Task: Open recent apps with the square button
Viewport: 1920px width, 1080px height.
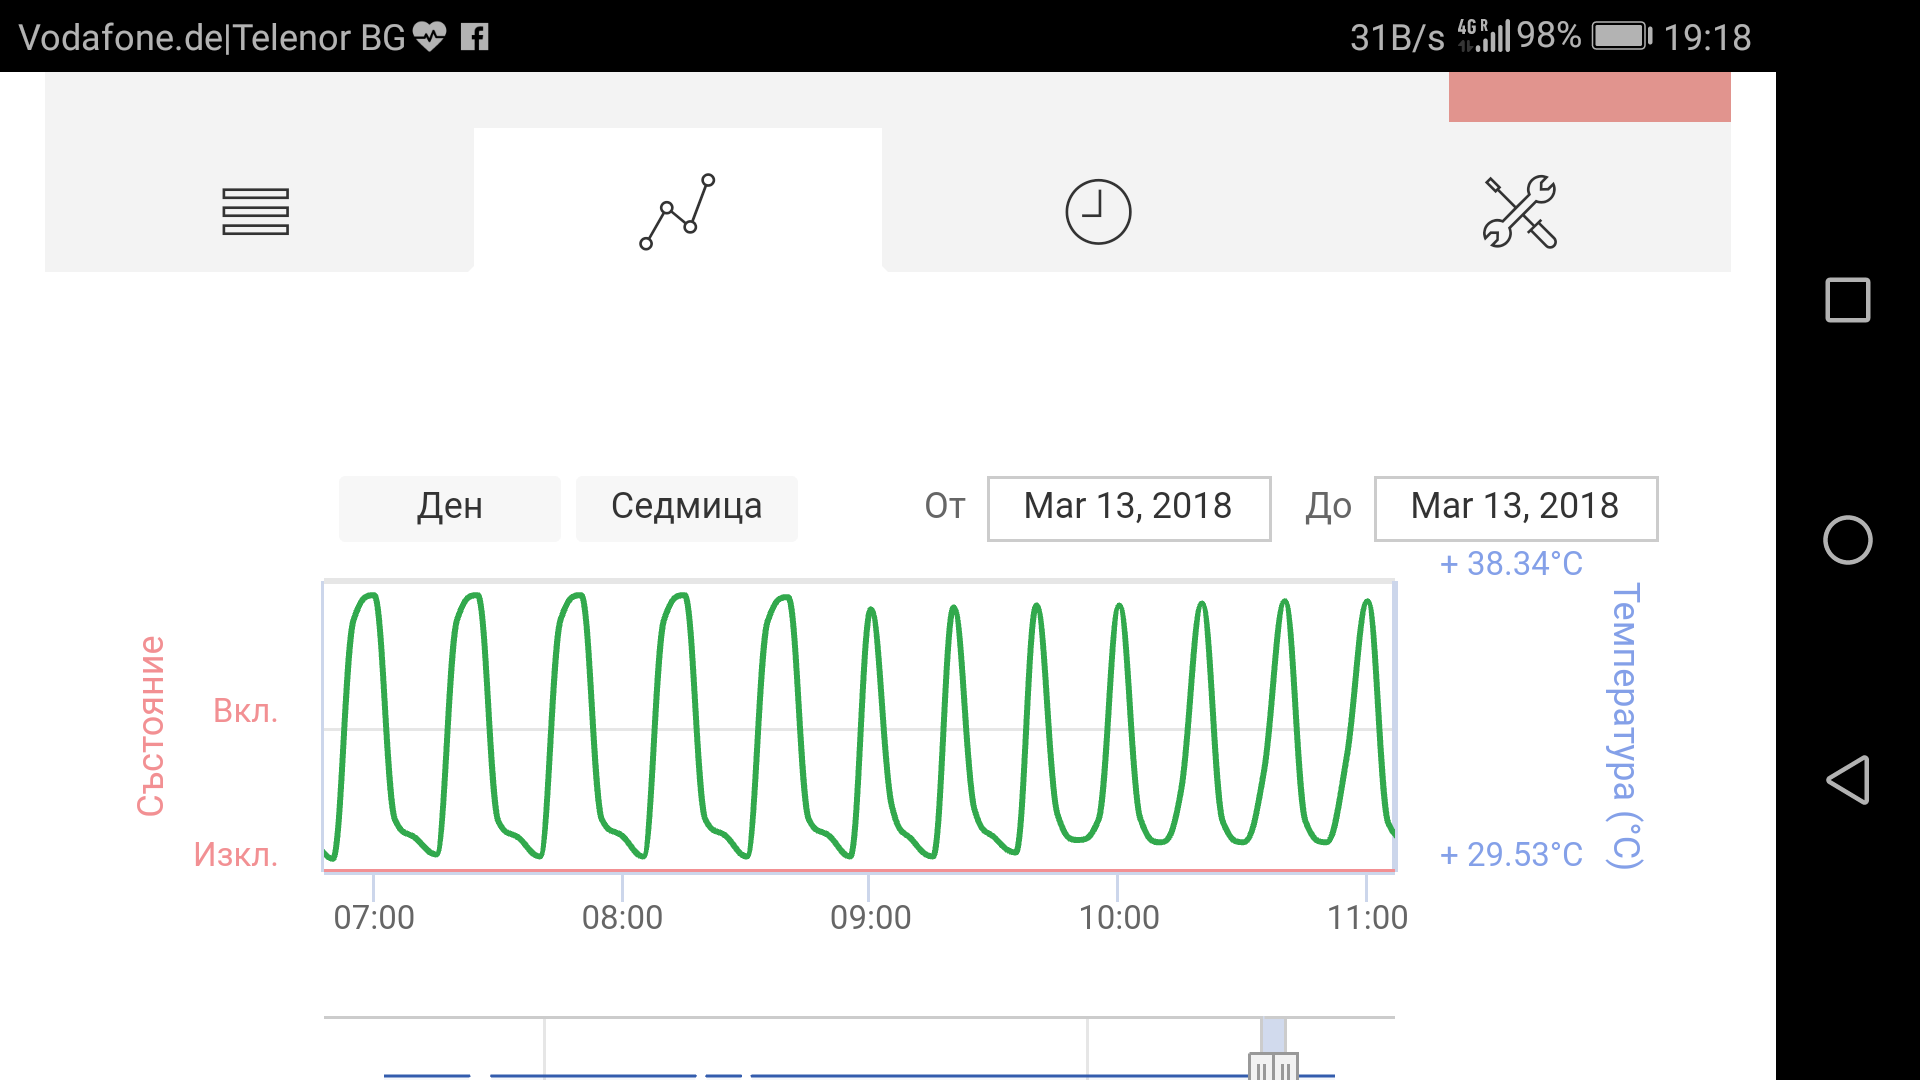Action: 1849,298
